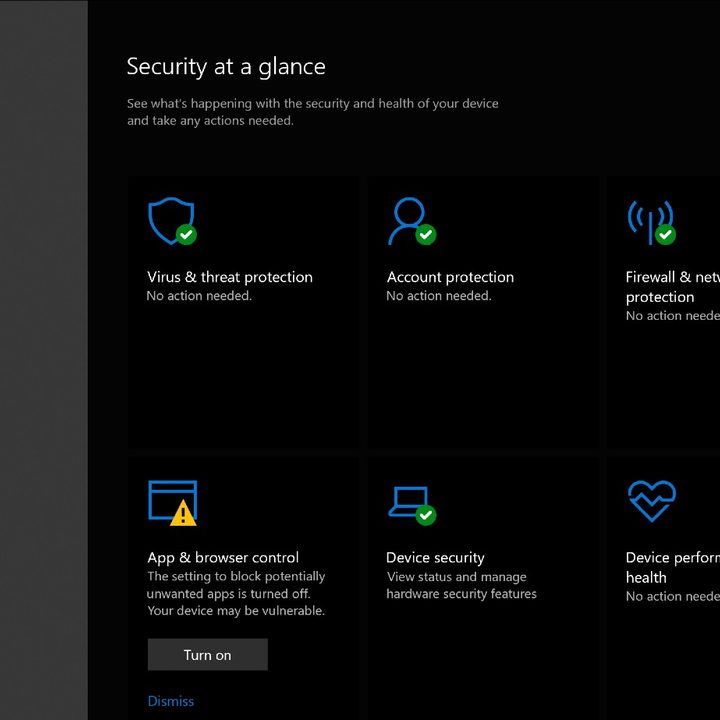This screenshot has height=720, width=720.
Task: Open the Device security laptop icon
Action: [412, 505]
